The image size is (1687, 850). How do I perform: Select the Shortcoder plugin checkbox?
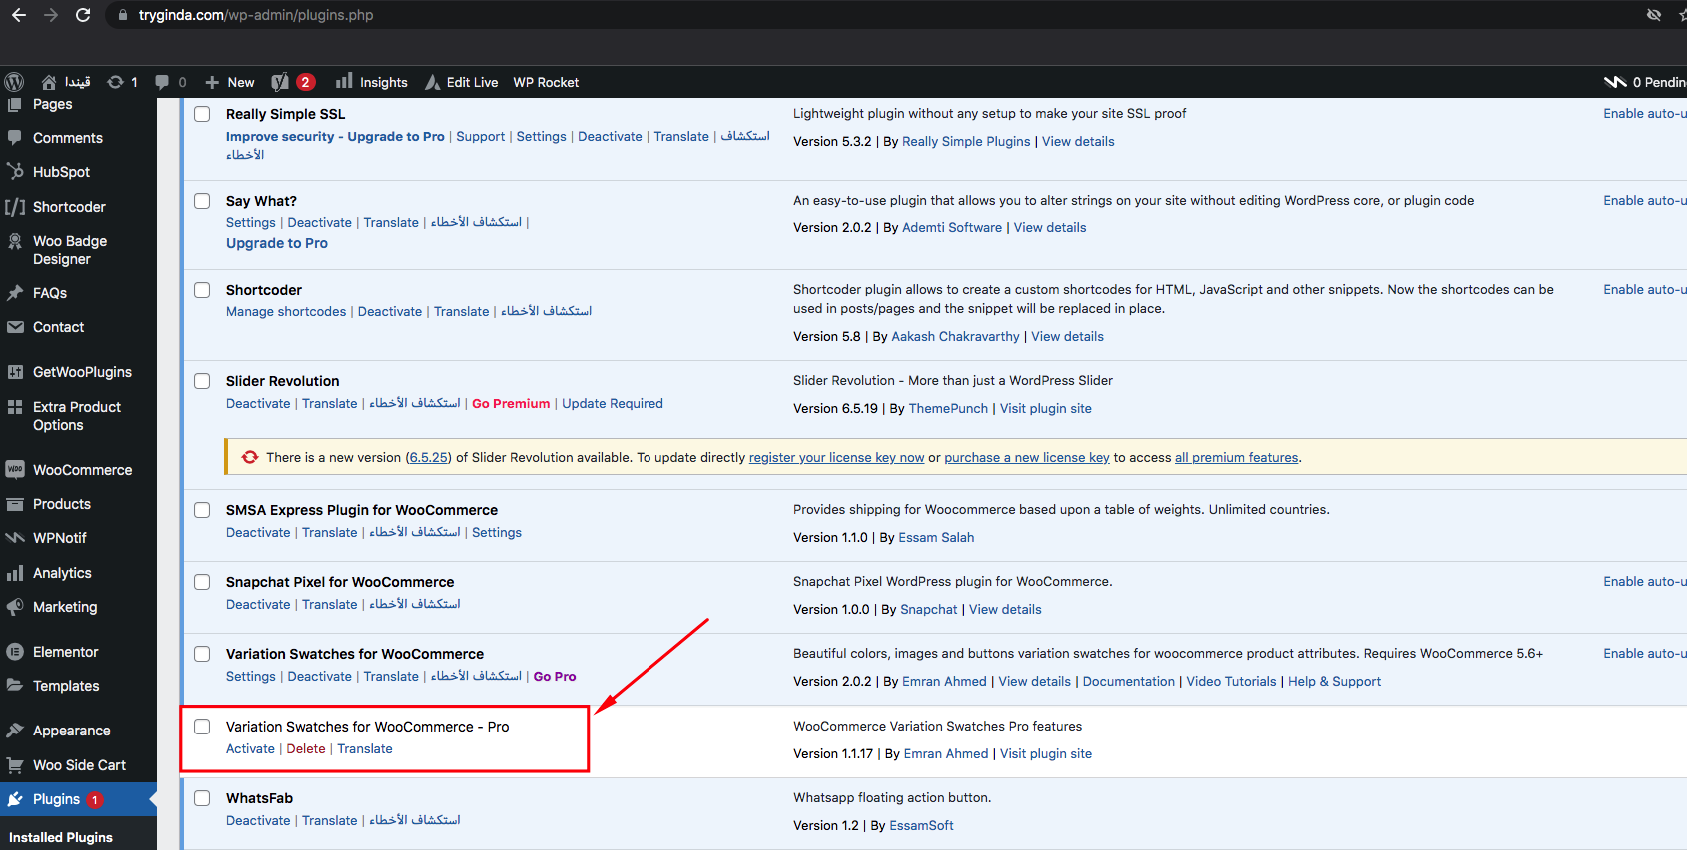tap(202, 290)
